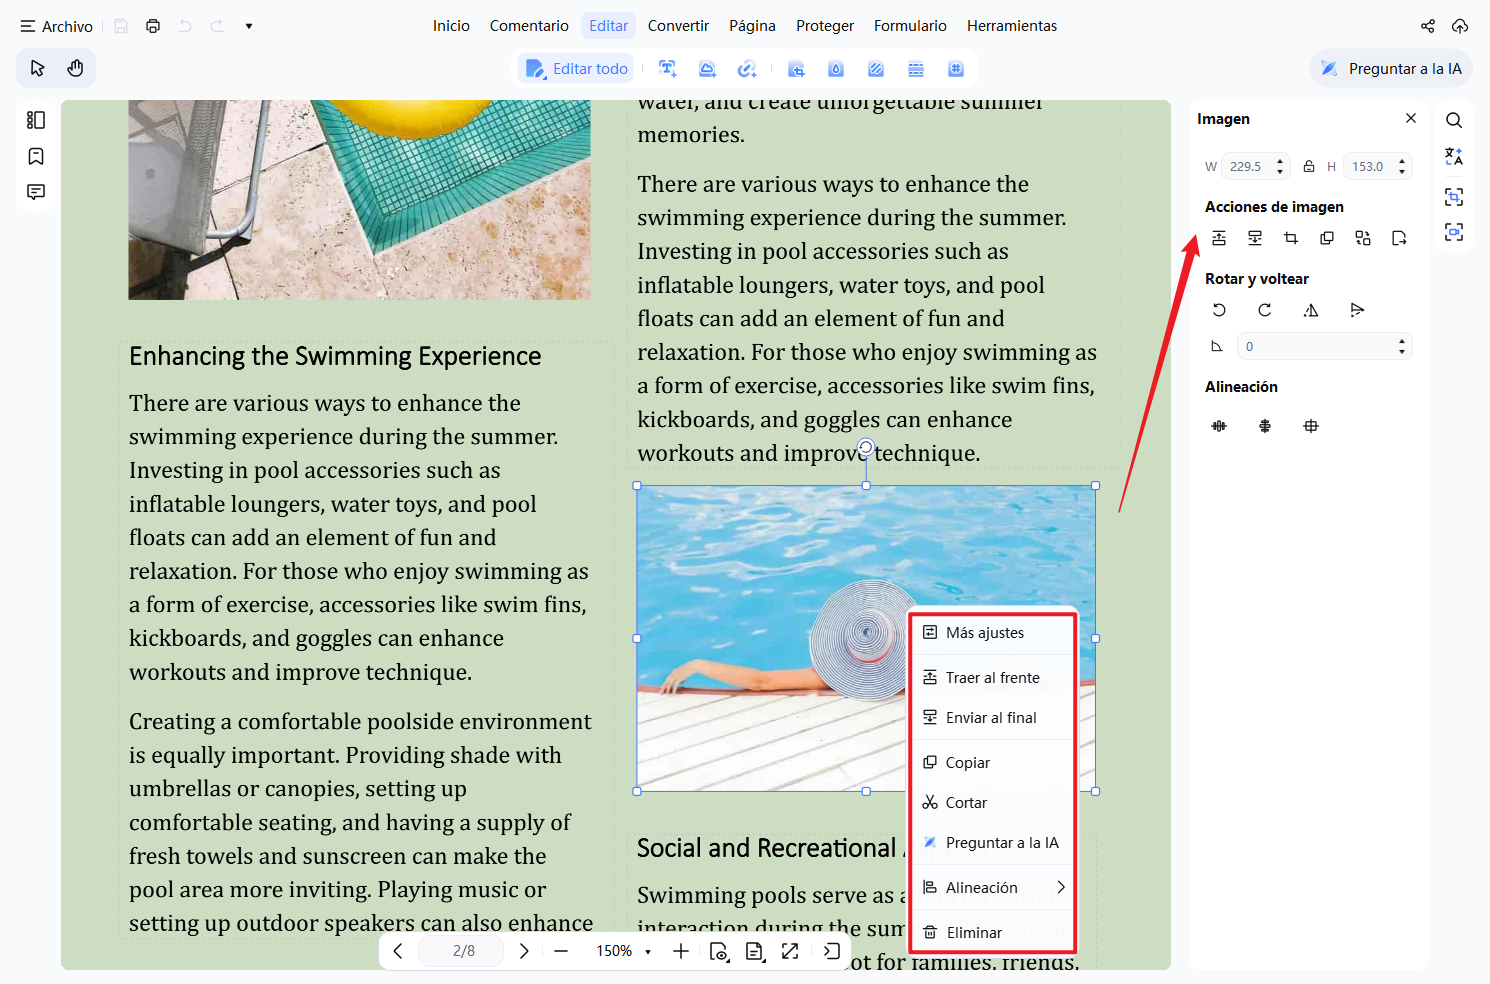1490x984 pixels.
Task: Open the page thumbnails sidebar panel
Action: (35, 119)
